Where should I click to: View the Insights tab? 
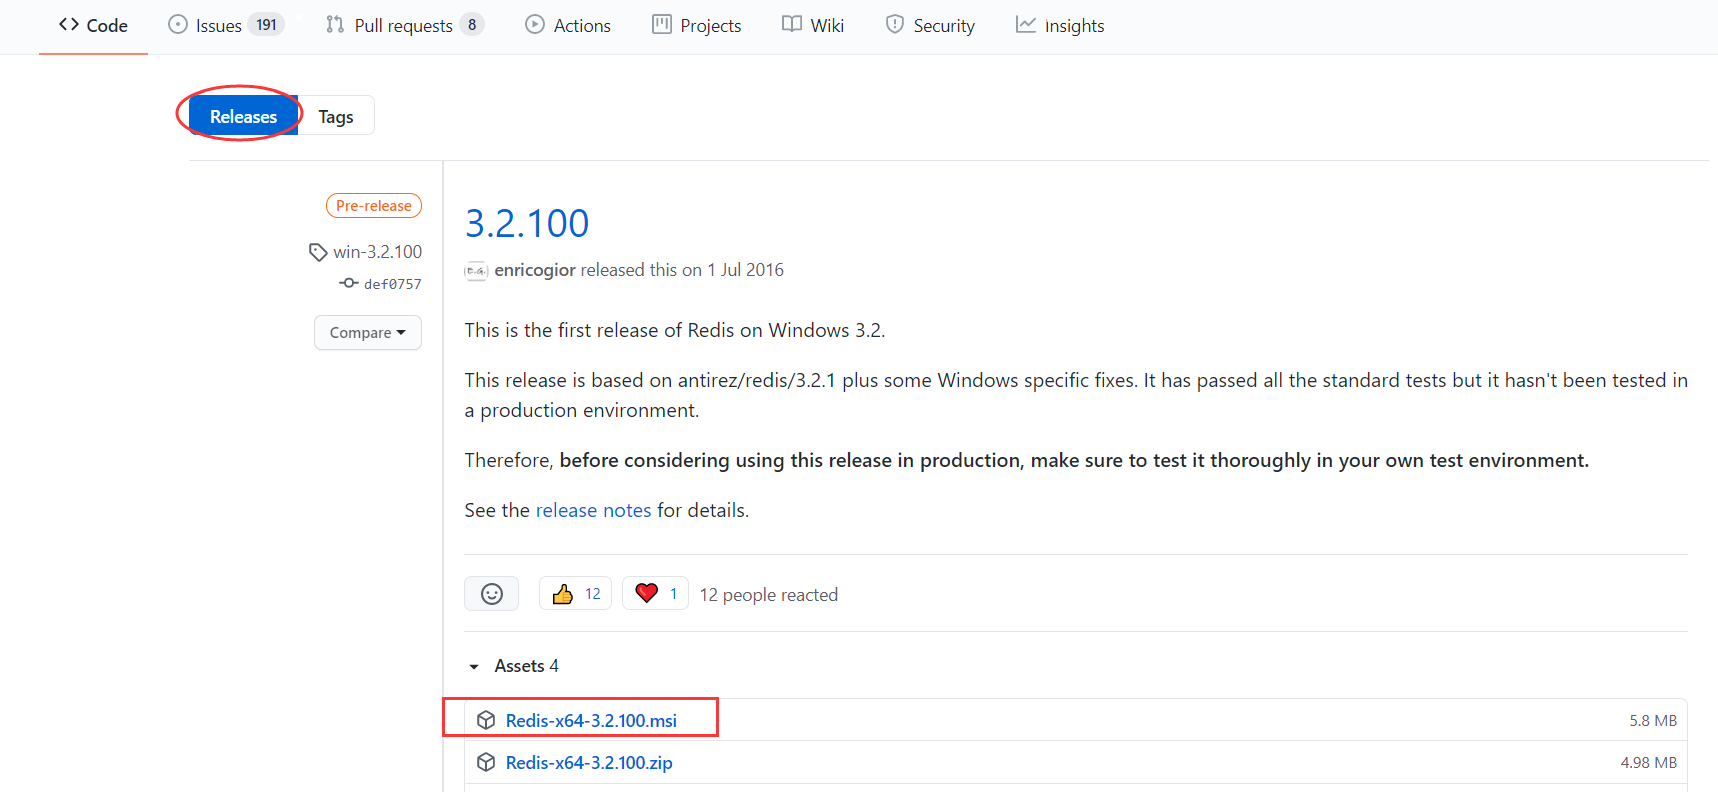point(1060,25)
